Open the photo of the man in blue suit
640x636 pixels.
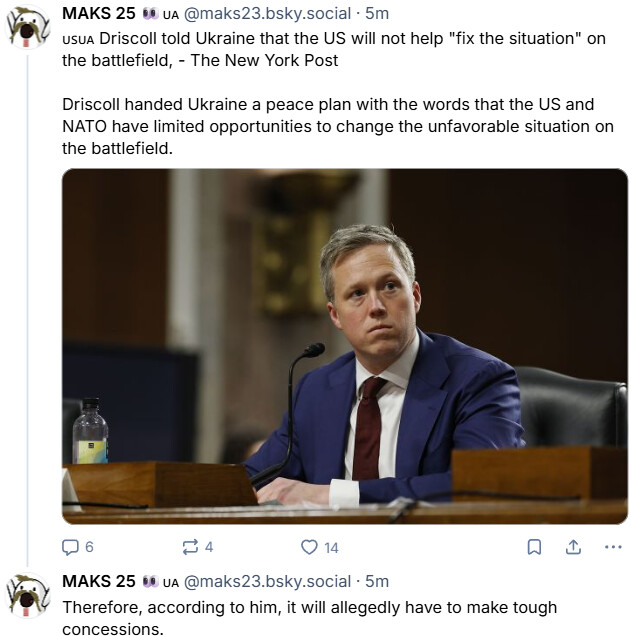click(344, 346)
